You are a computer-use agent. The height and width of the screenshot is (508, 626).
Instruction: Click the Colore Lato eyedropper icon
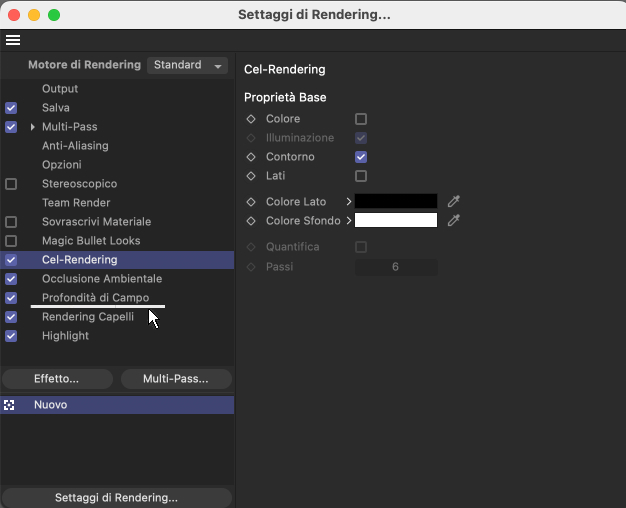click(454, 201)
